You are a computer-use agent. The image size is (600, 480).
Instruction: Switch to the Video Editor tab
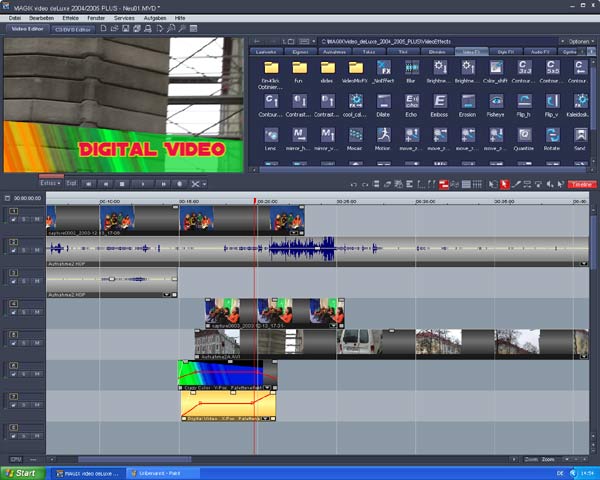coord(27,29)
